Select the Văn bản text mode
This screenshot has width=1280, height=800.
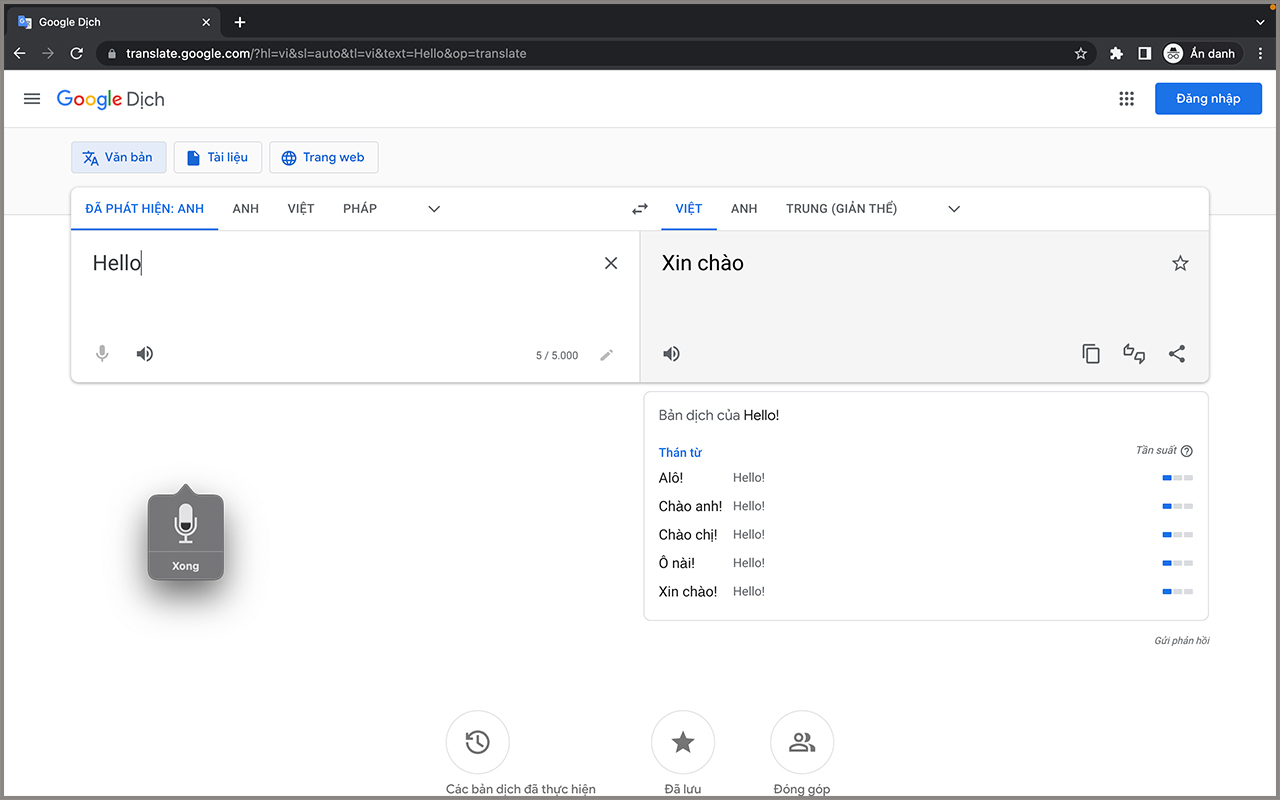[x=119, y=157]
